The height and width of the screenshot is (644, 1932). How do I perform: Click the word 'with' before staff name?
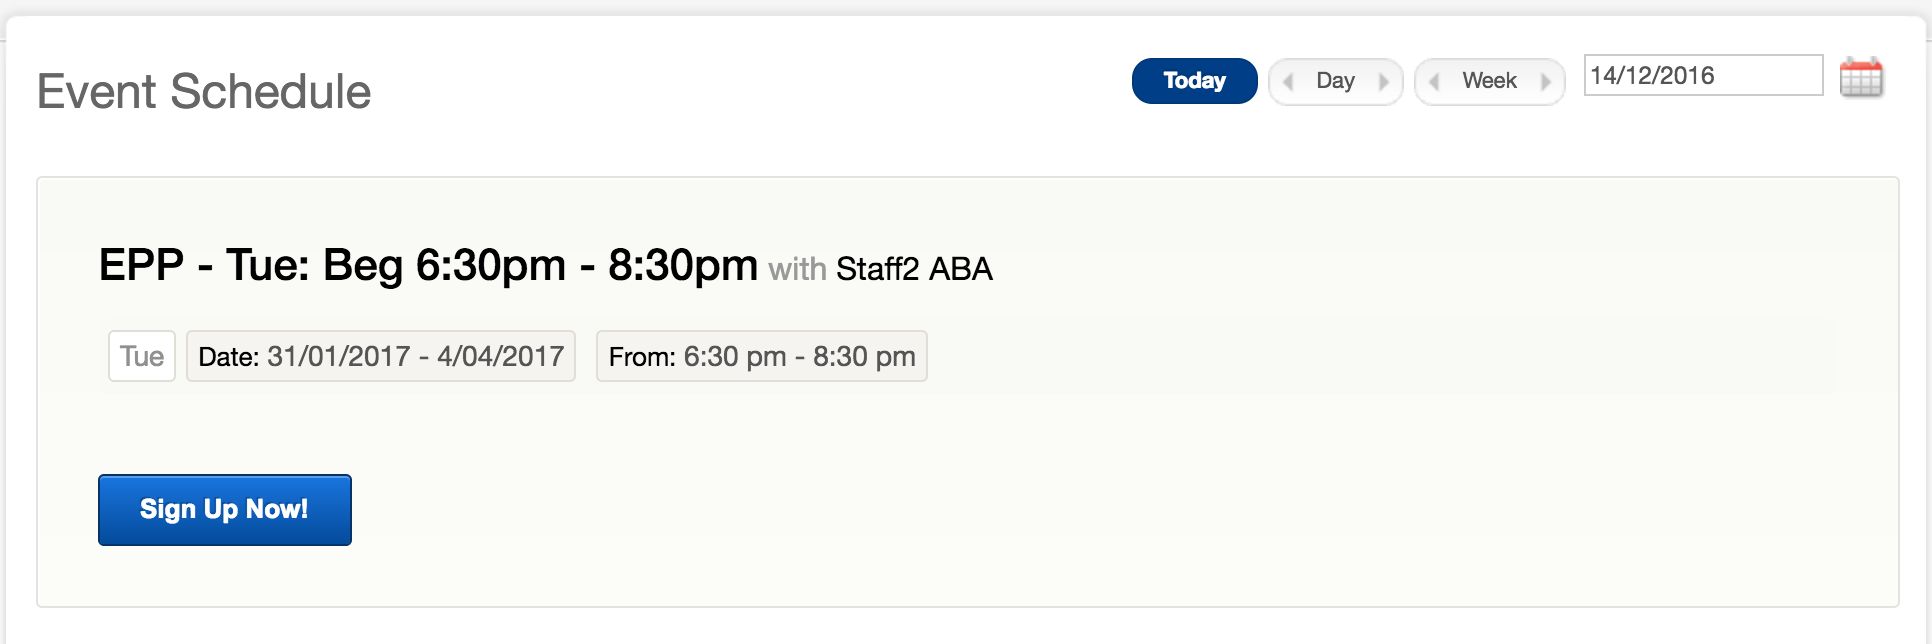[x=797, y=269]
